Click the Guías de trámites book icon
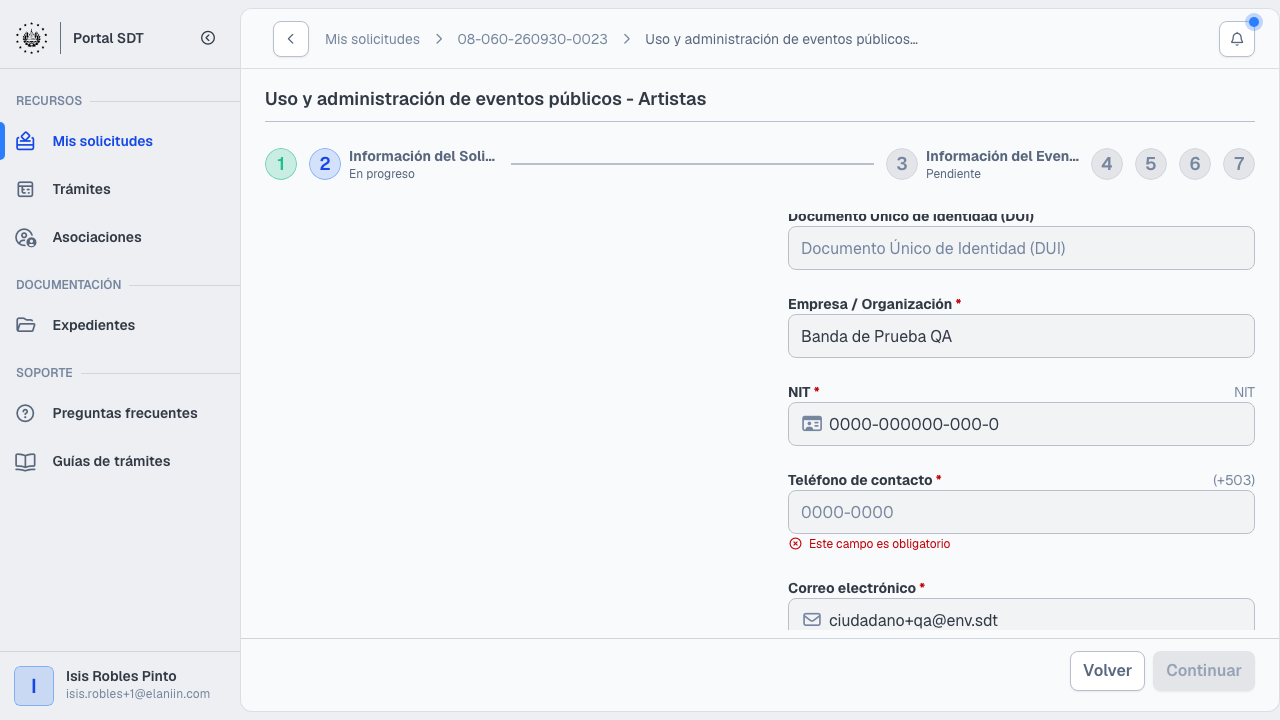Screen dimensions: 1280x720 pos(26,461)
